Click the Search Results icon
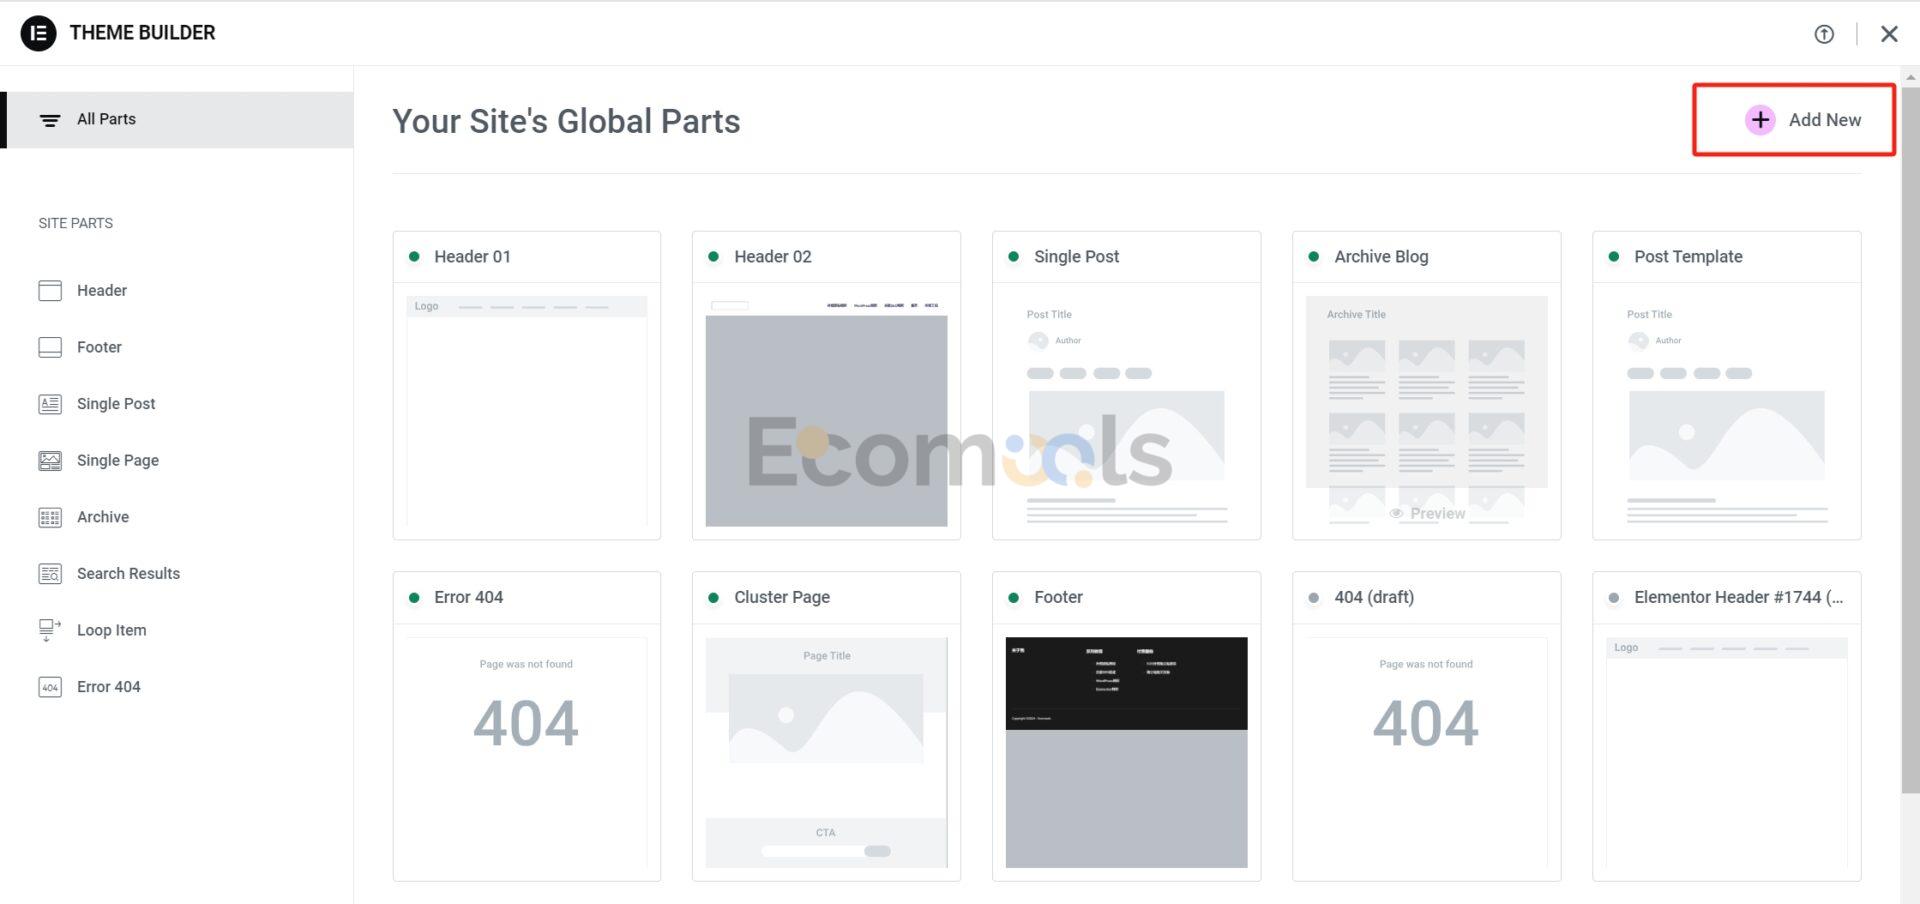The height and width of the screenshot is (904, 1920). coord(50,574)
